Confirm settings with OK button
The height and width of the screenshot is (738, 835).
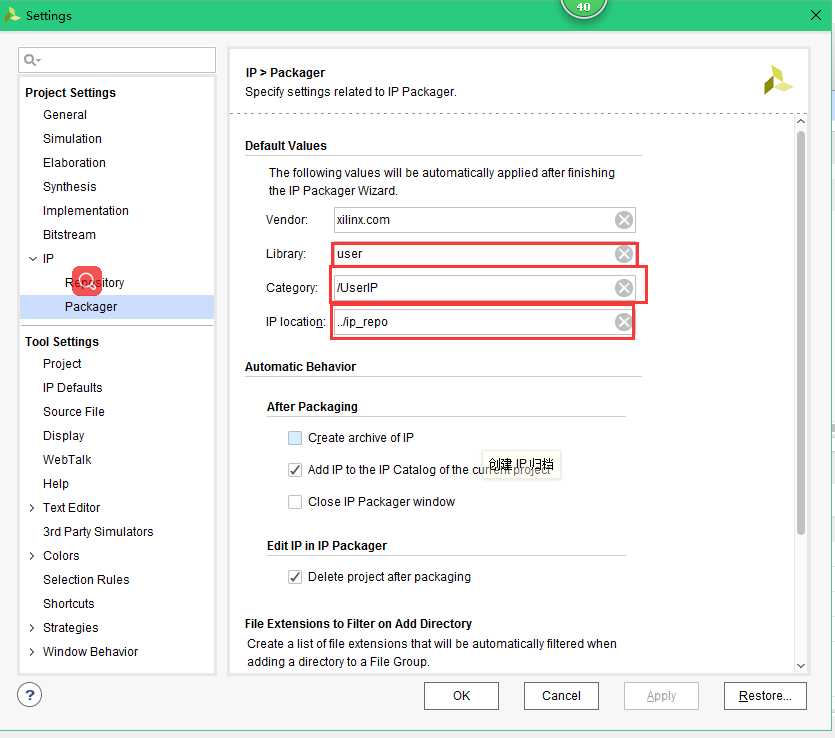tap(461, 696)
